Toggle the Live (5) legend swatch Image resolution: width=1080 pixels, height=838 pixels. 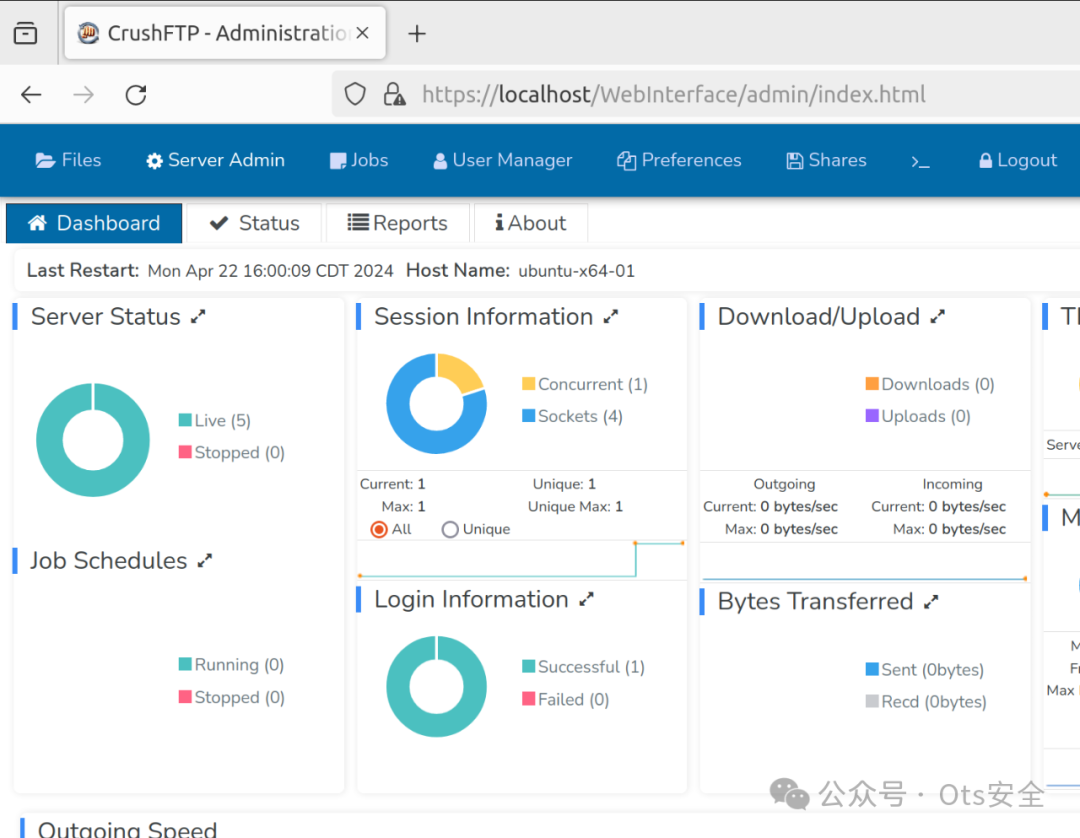(x=185, y=420)
